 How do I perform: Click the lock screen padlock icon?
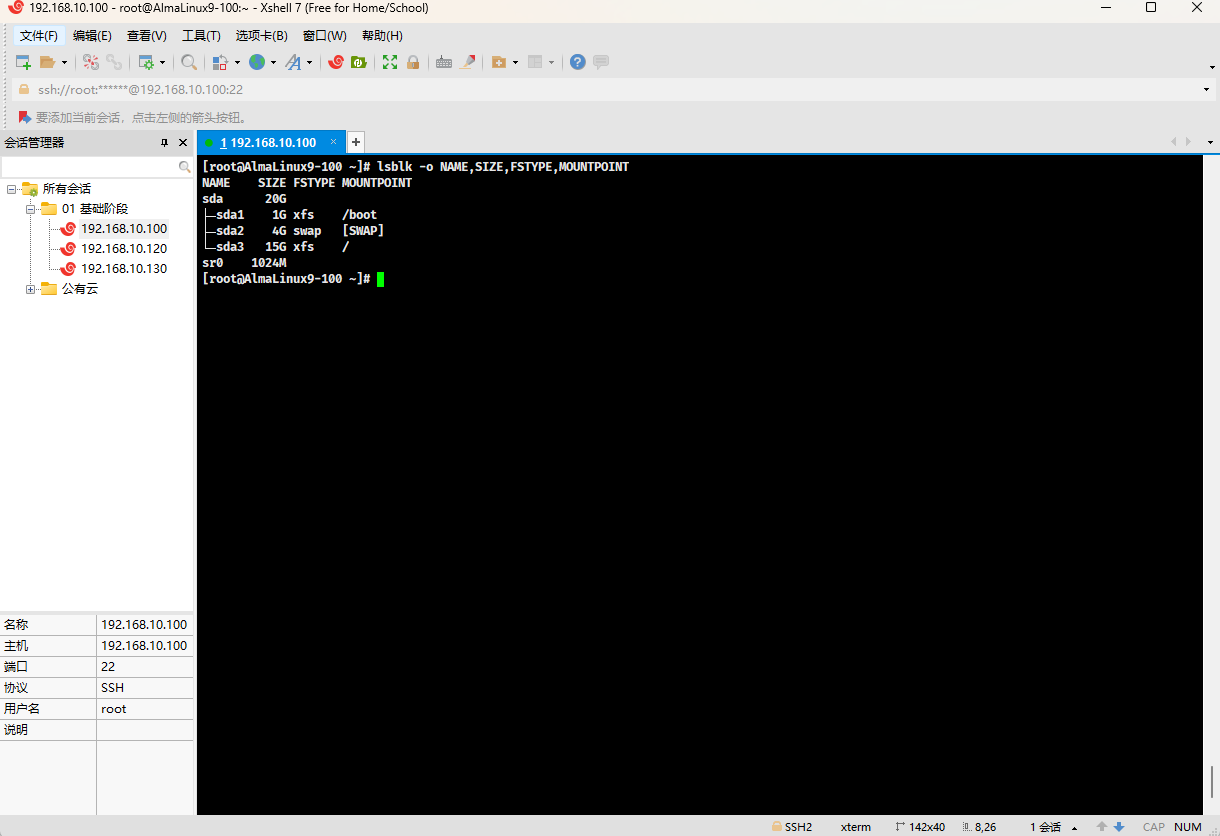pyautogui.click(x=412, y=62)
